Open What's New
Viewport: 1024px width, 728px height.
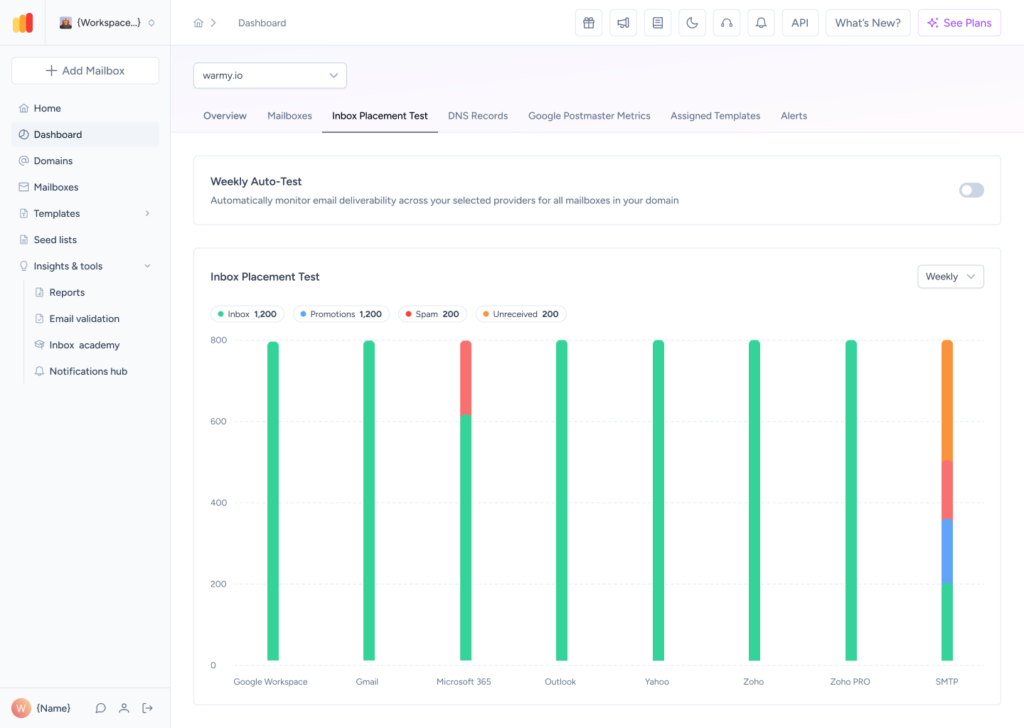tap(866, 22)
